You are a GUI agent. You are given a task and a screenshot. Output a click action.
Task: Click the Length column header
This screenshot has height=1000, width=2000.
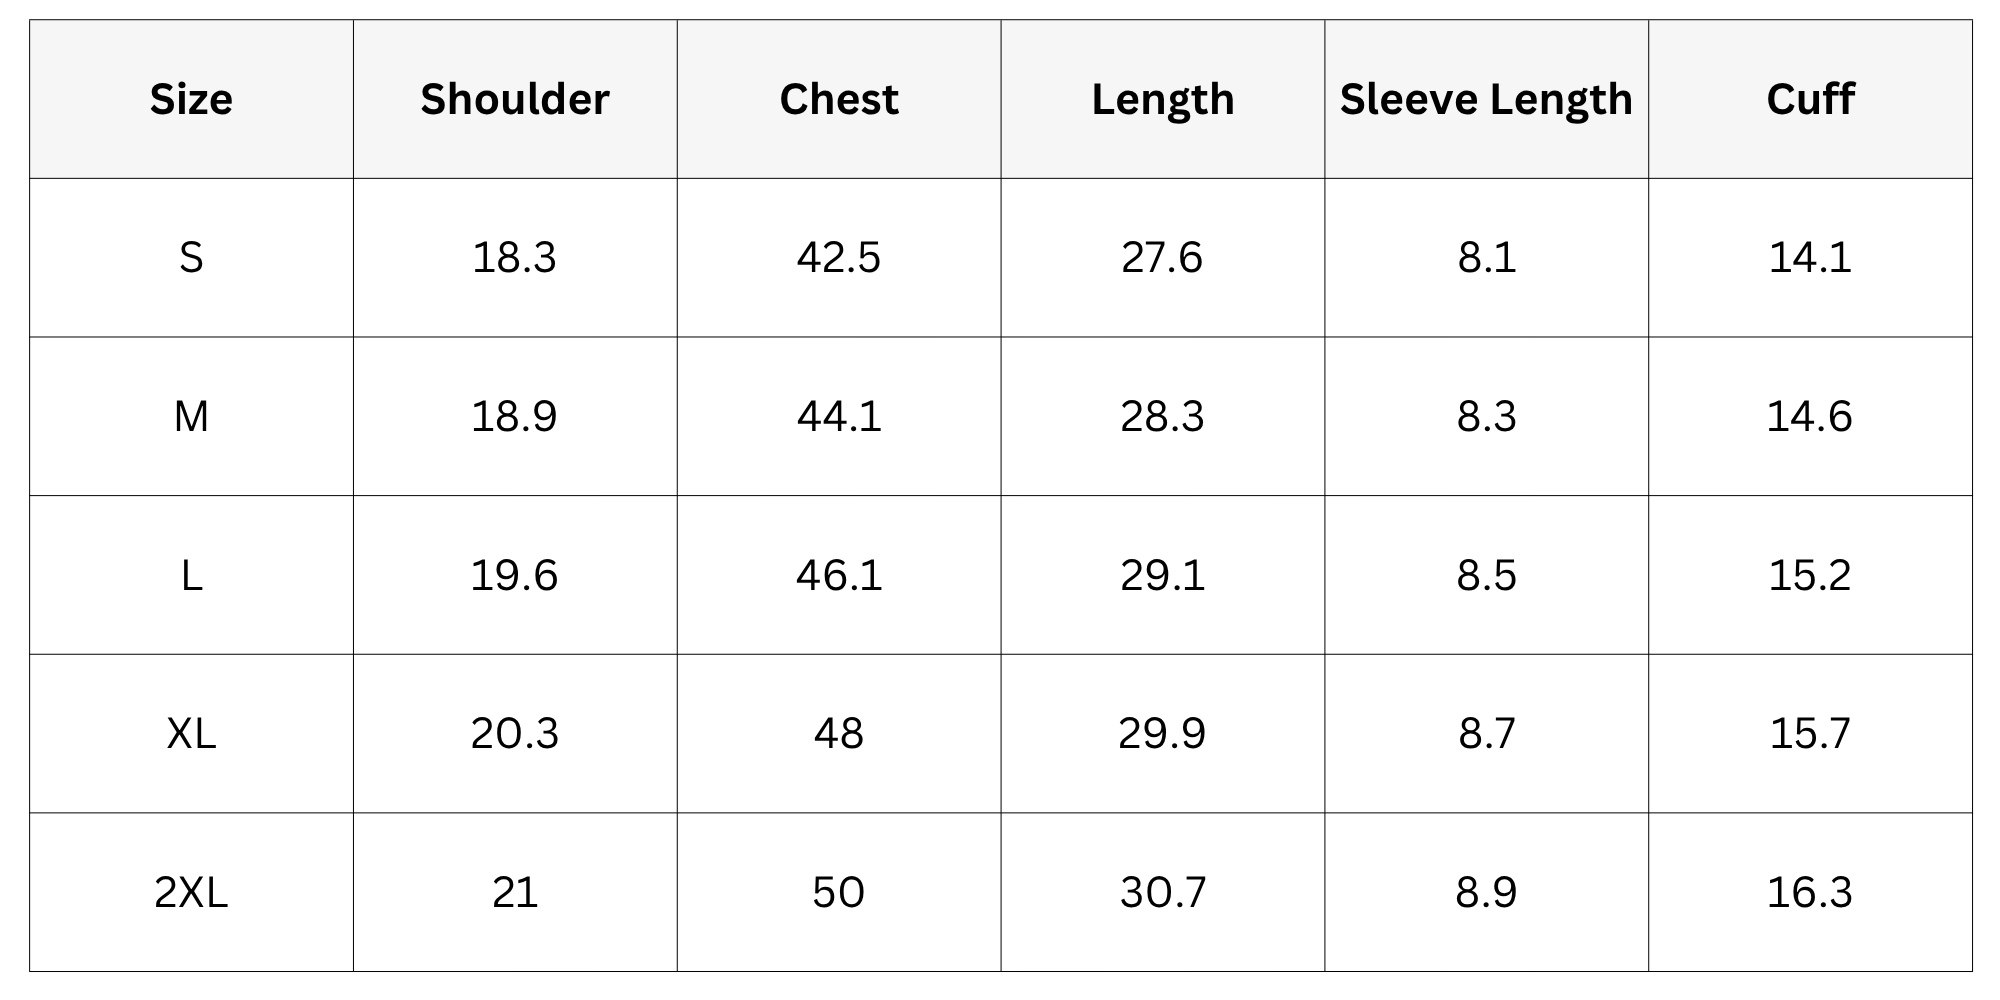(x=1163, y=99)
